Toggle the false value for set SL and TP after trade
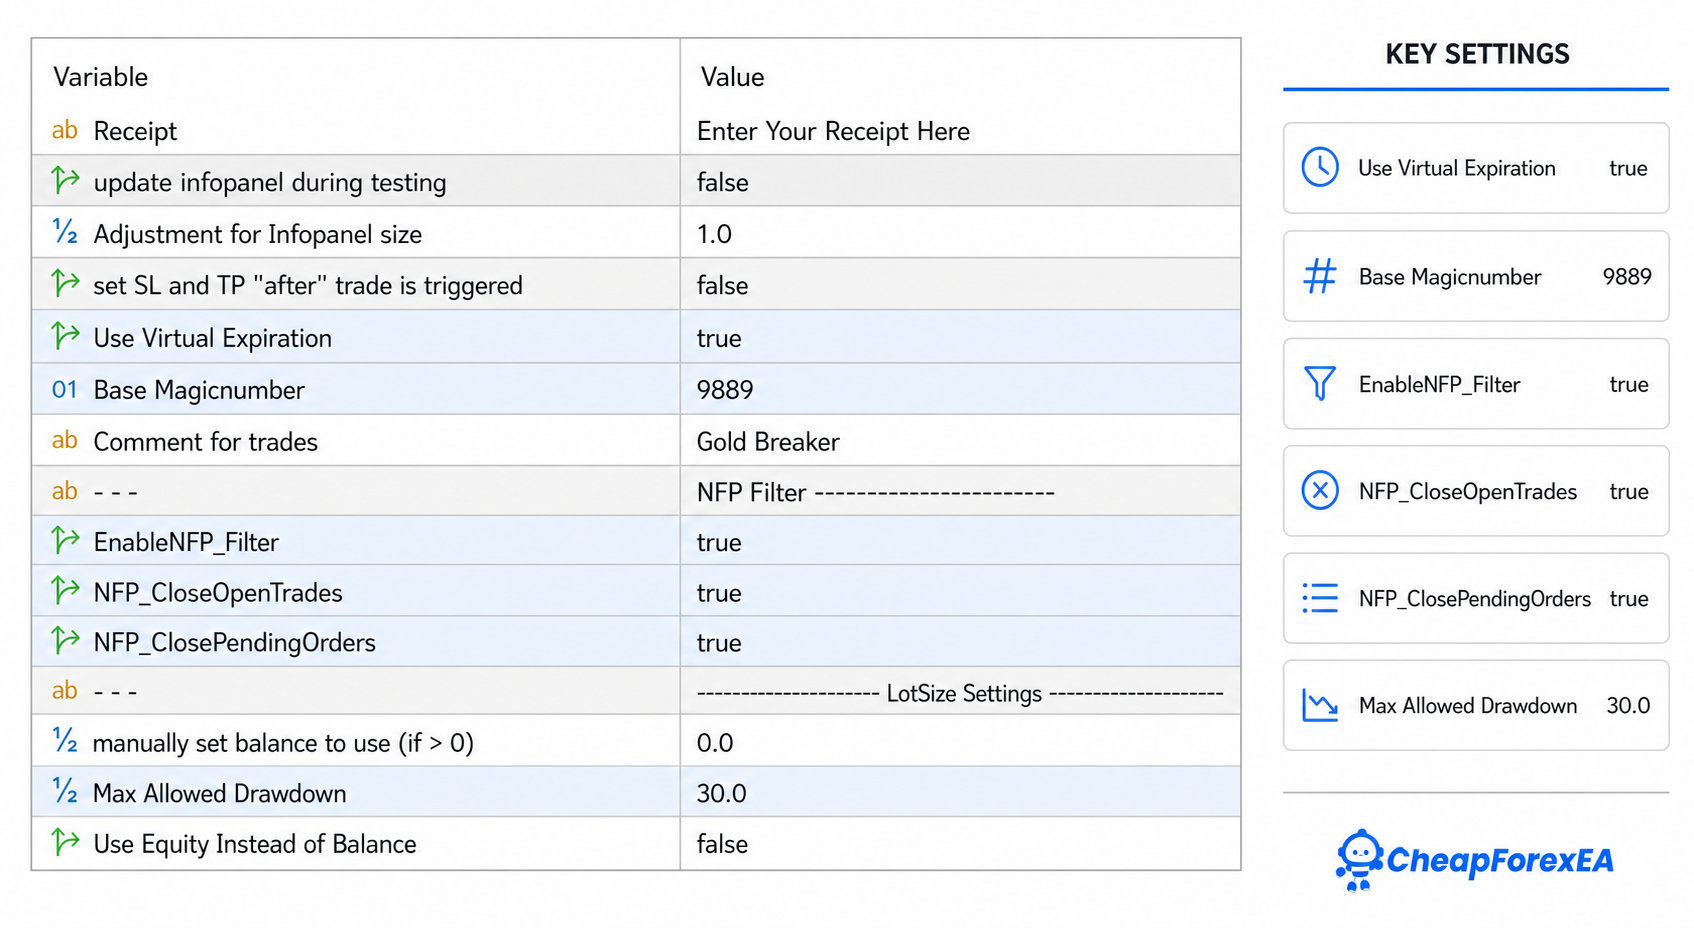The image size is (1694, 928). click(722, 285)
